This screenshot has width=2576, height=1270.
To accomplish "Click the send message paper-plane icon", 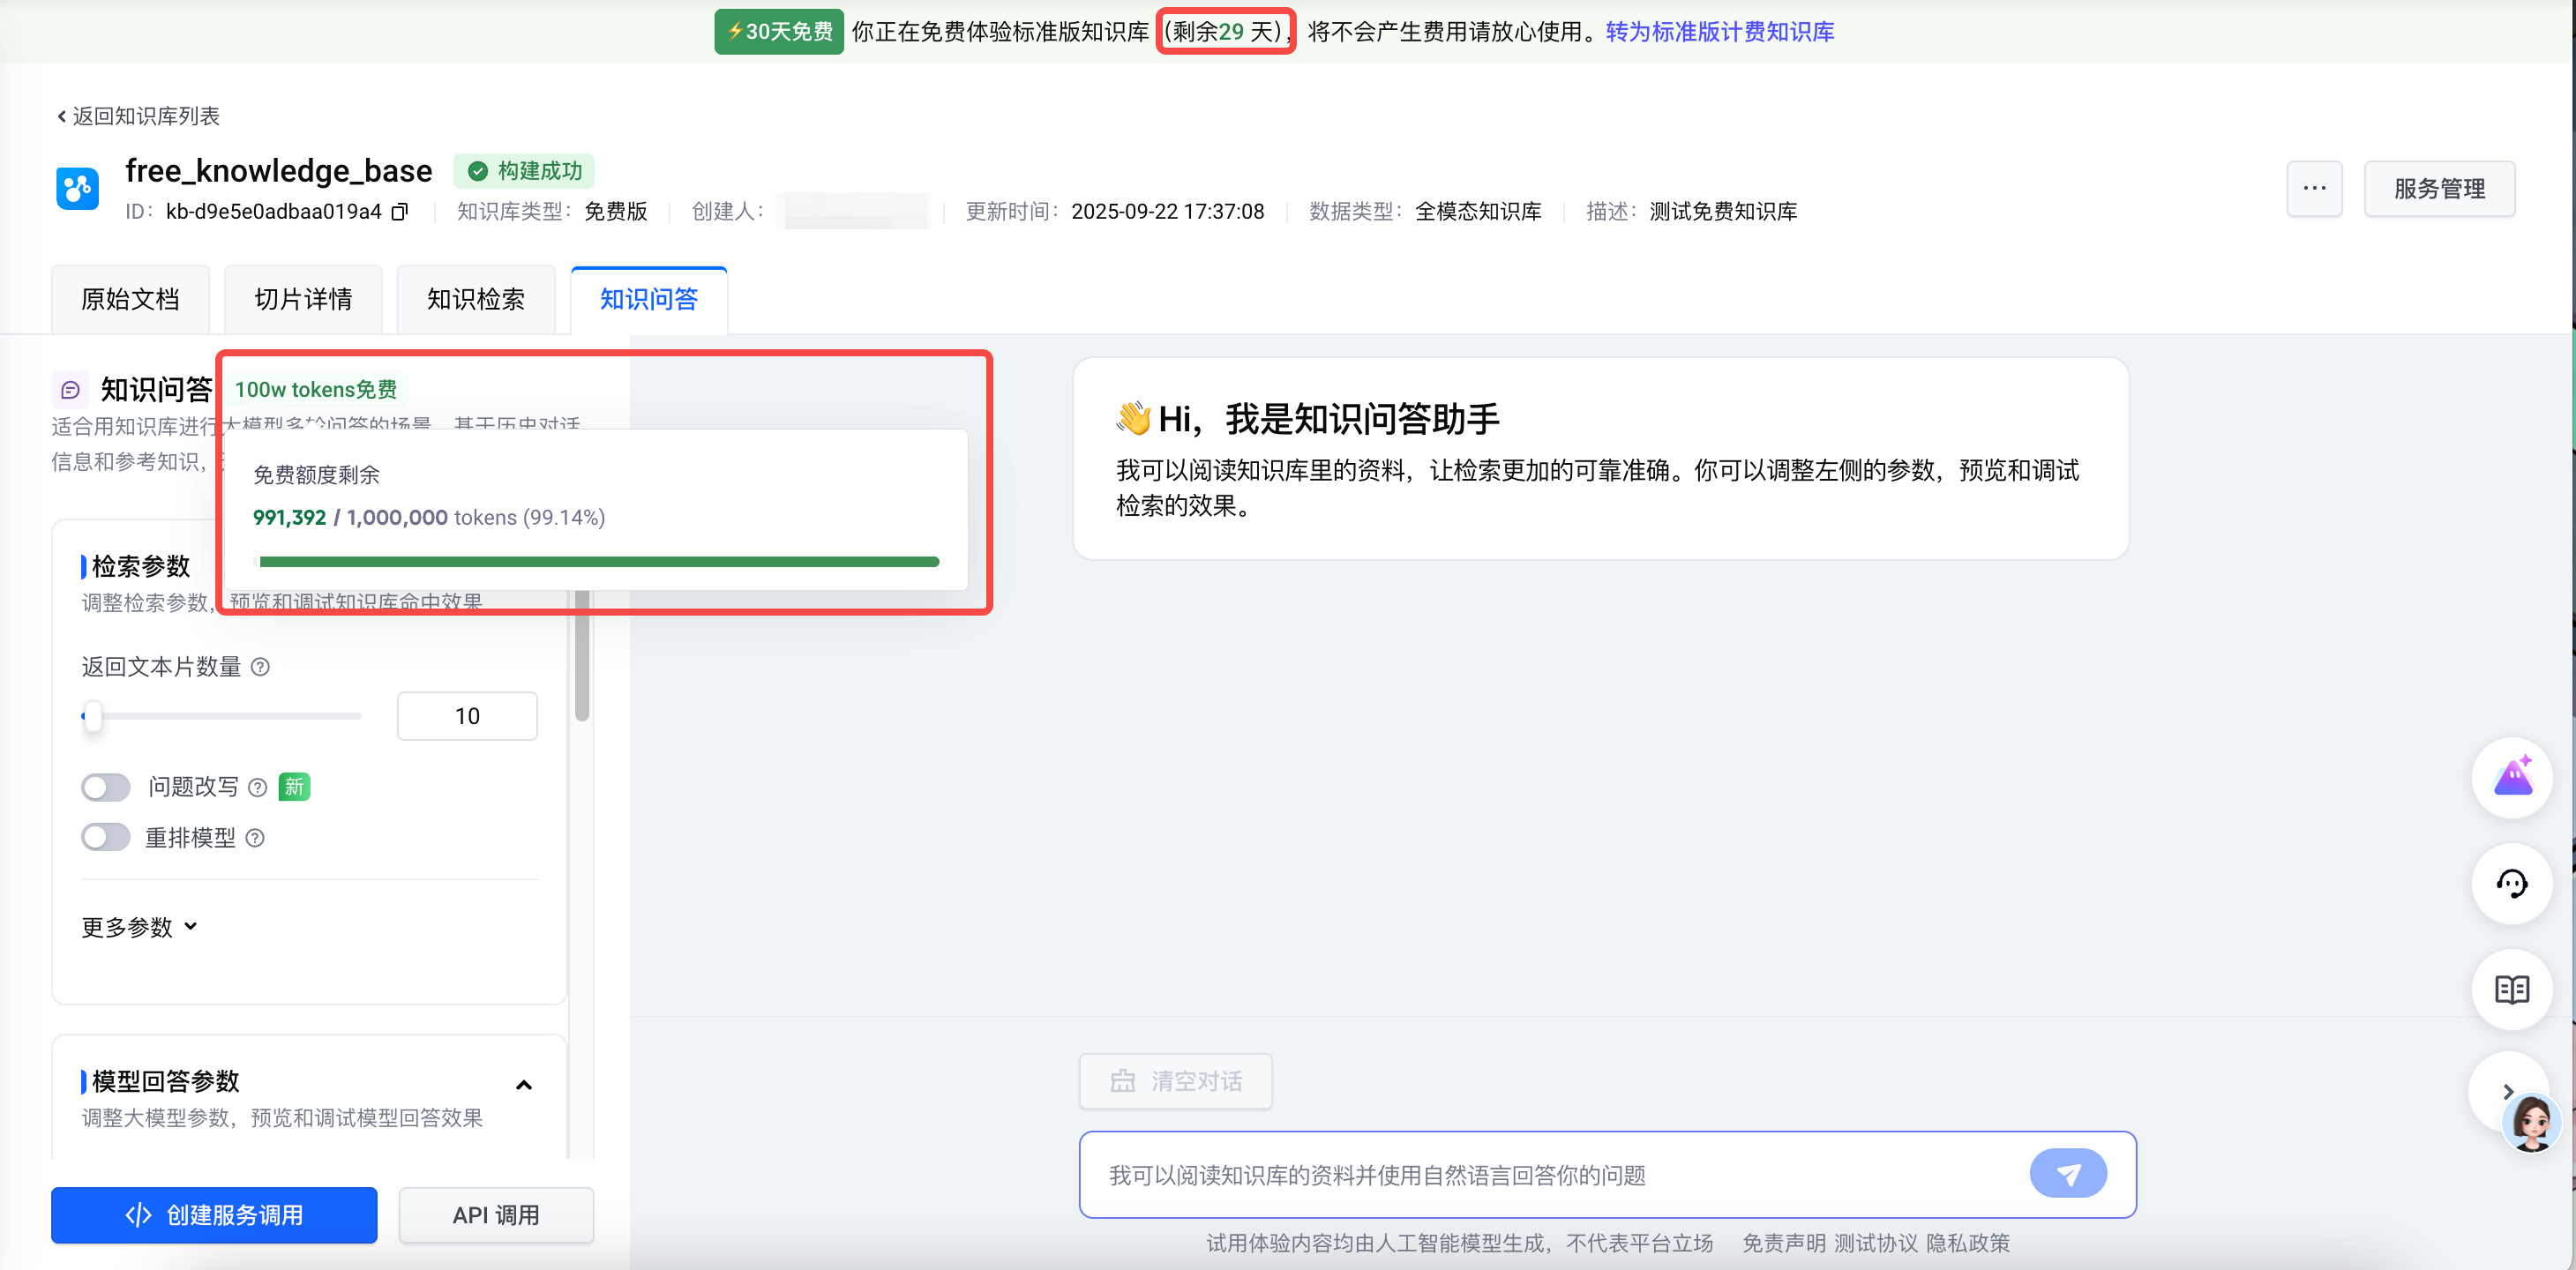I will click(x=2067, y=1174).
